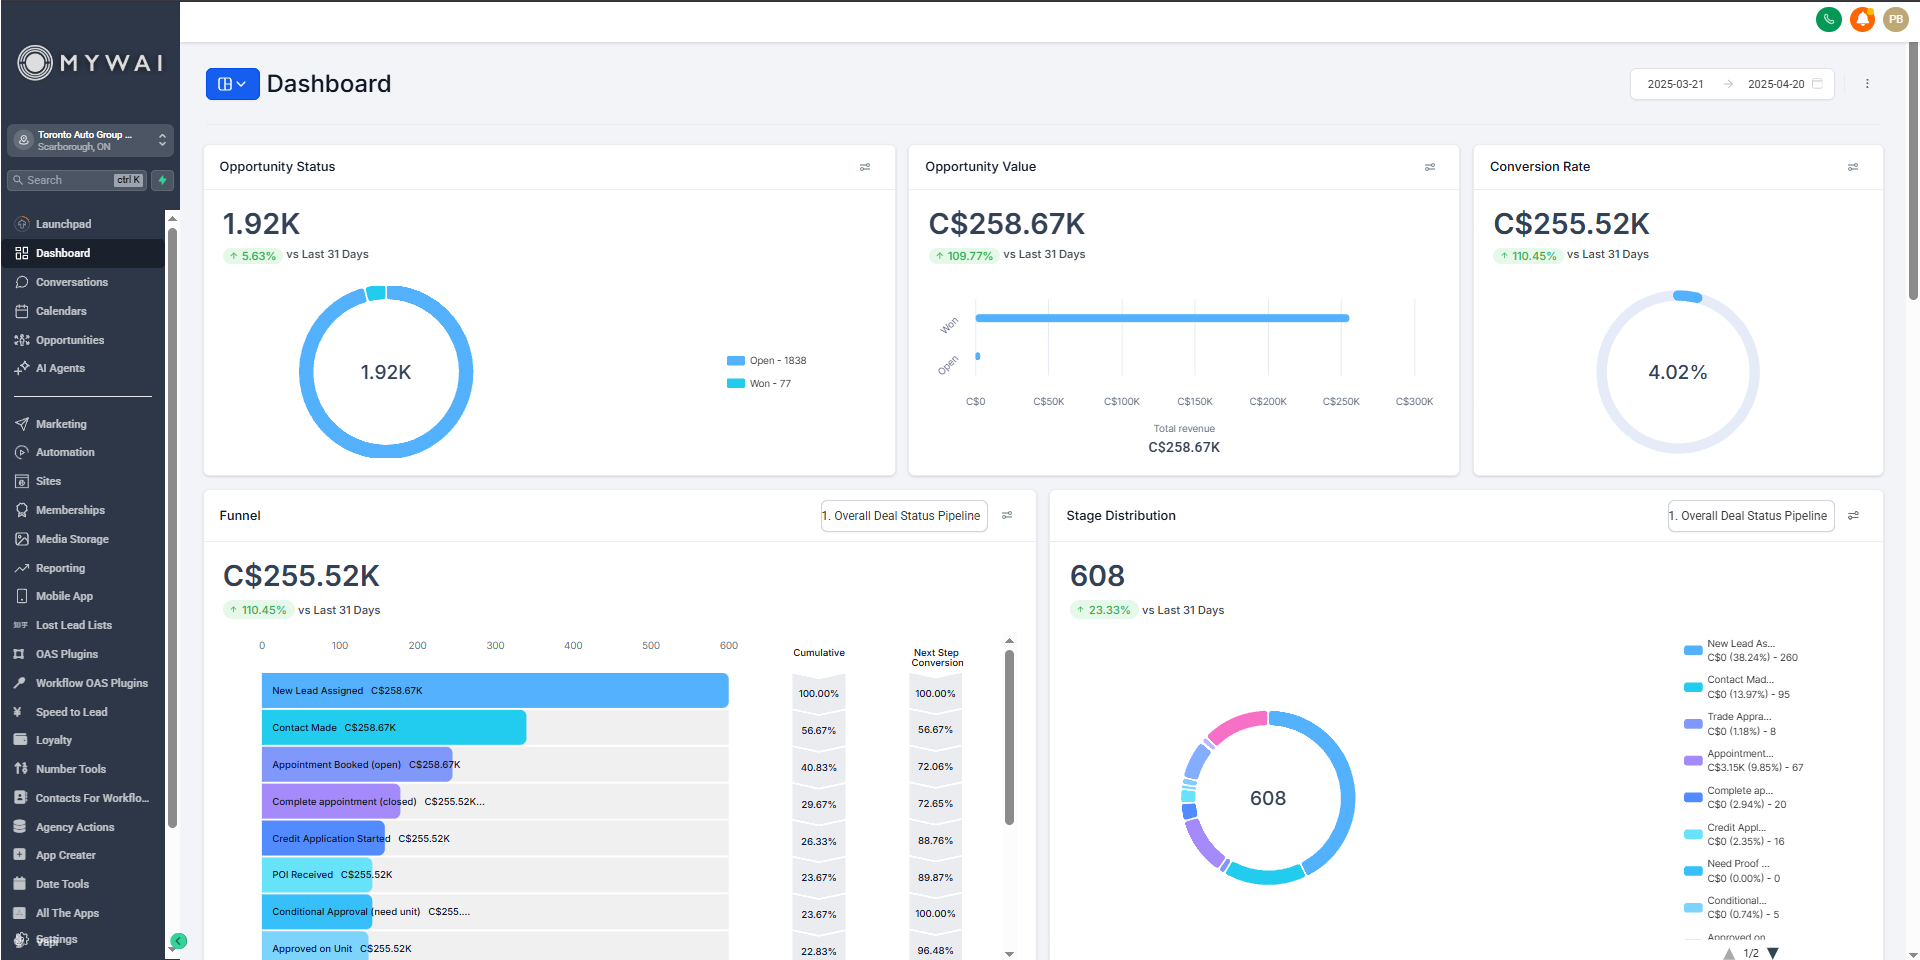Open the Stage Distribution pipeline dropdown
The width and height of the screenshot is (1920, 960).
1751,516
